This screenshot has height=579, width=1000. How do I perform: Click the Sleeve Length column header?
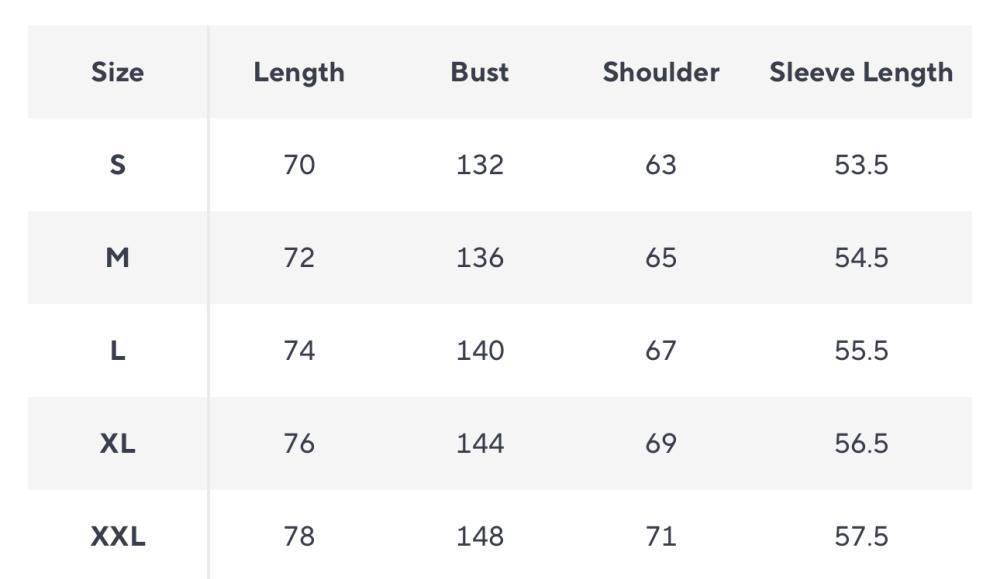[861, 72]
